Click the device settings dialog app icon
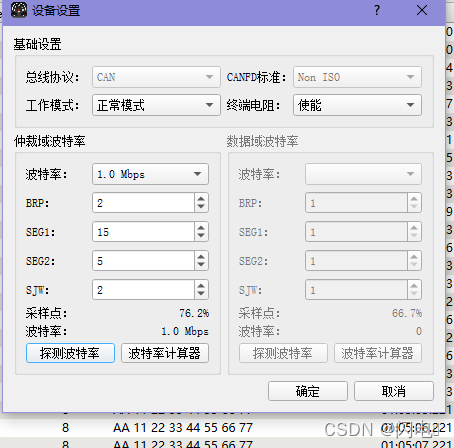The width and height of the screenshot is (454, 448). [19, 10]
